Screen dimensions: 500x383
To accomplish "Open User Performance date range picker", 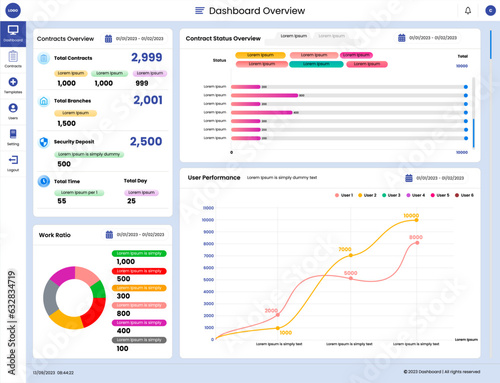I will [x=435, y=178].
